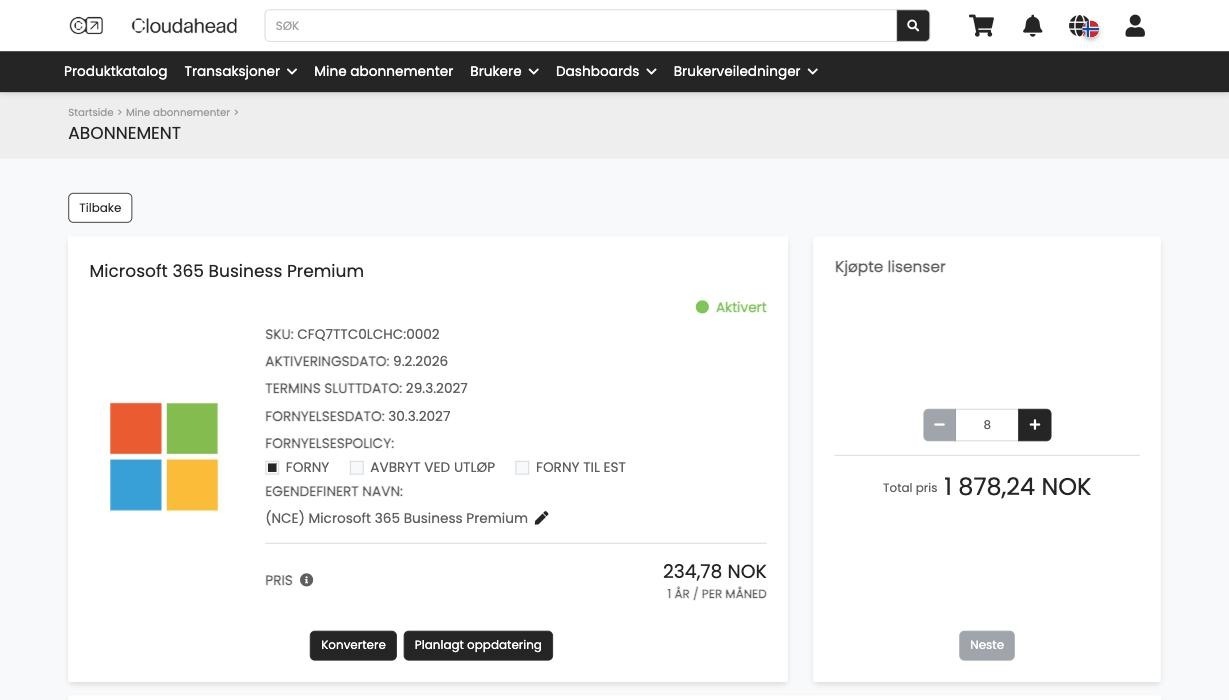Open the shopping cart
The width and height of the screenshot is (1229, 700).
click(x=982, y=26)
